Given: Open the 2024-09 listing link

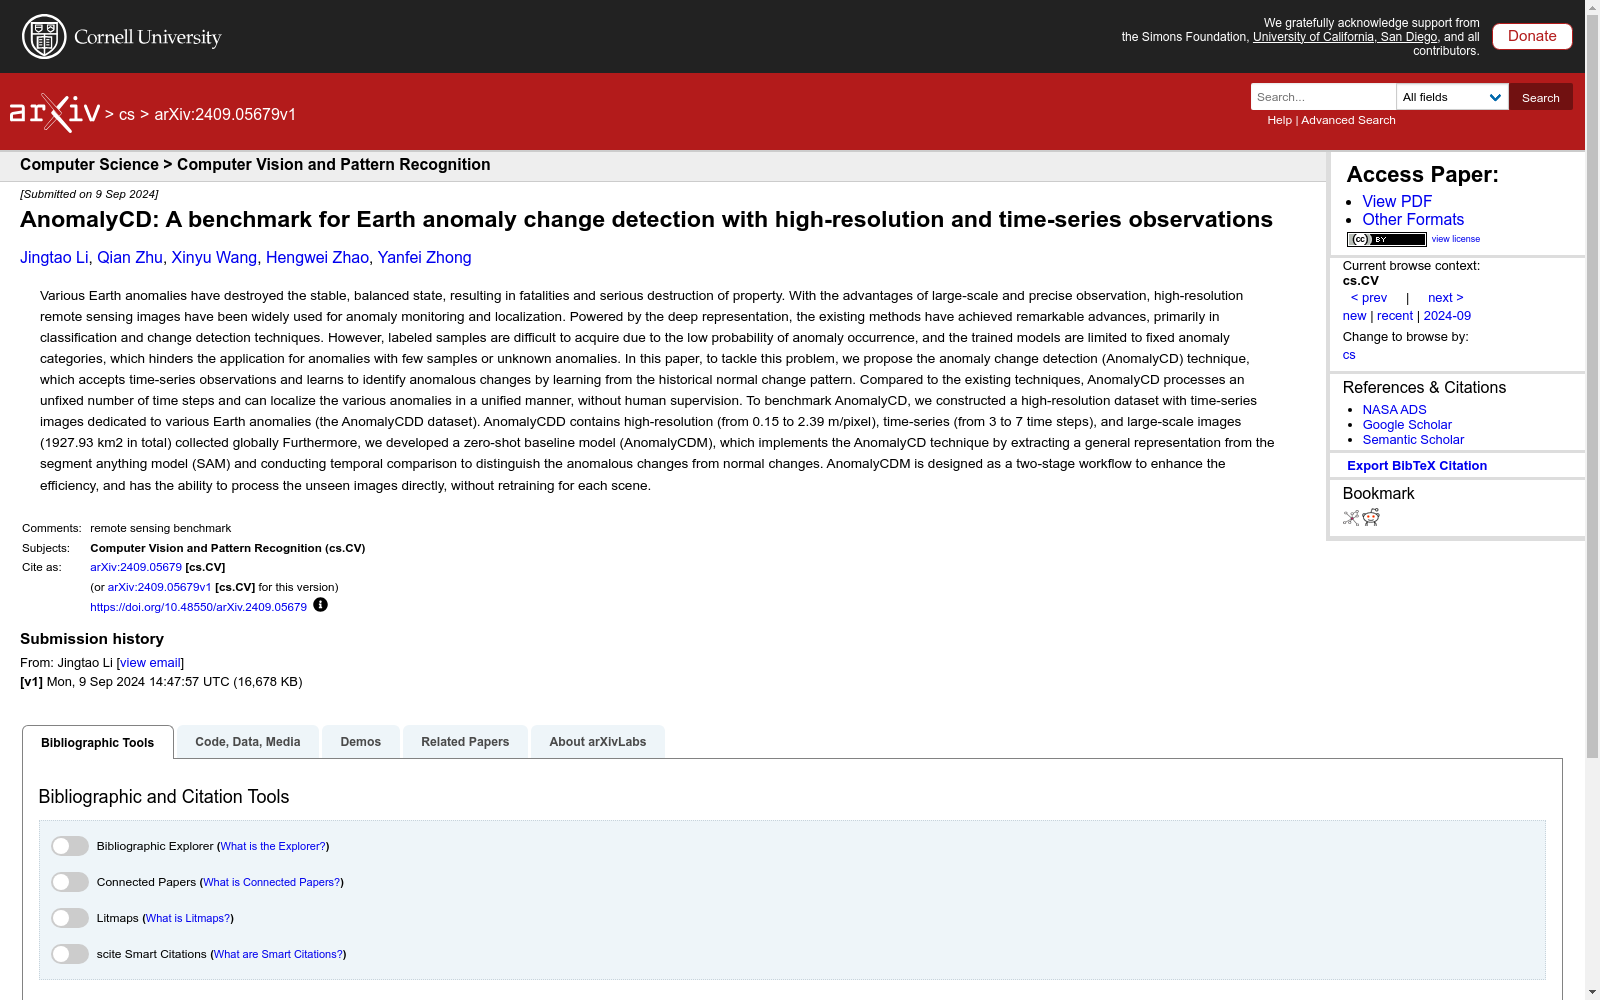Looking at the screenshot, I should 1447,316.
